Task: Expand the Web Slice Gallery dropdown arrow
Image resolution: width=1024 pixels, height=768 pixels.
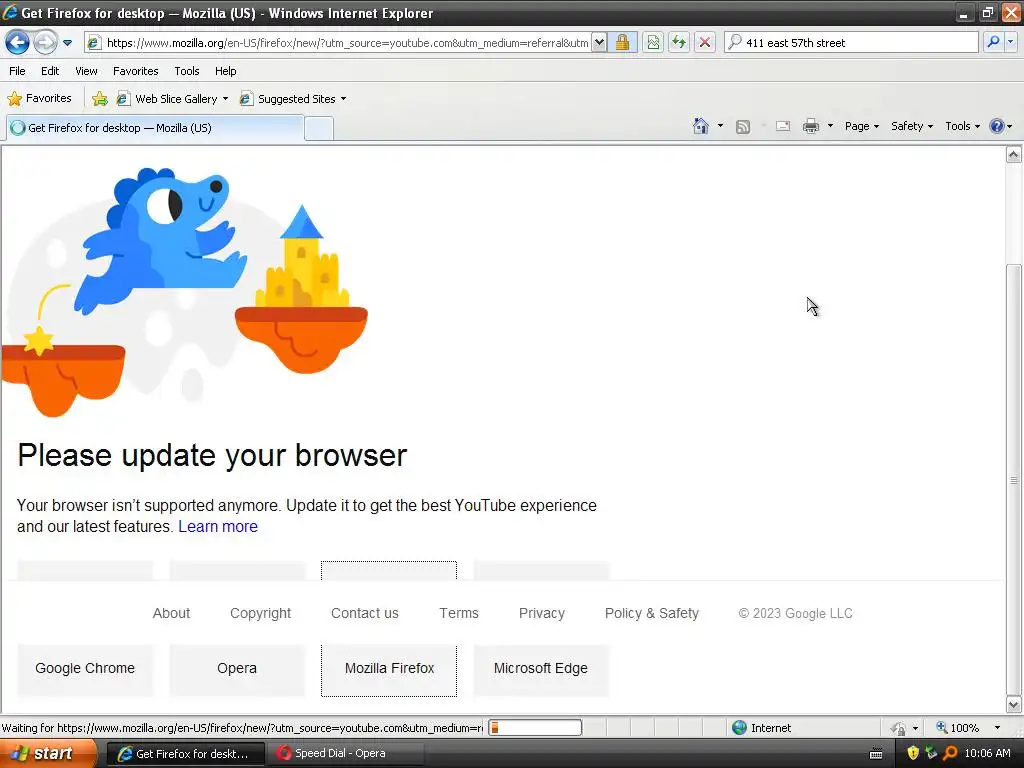Action: pos(225,99)
